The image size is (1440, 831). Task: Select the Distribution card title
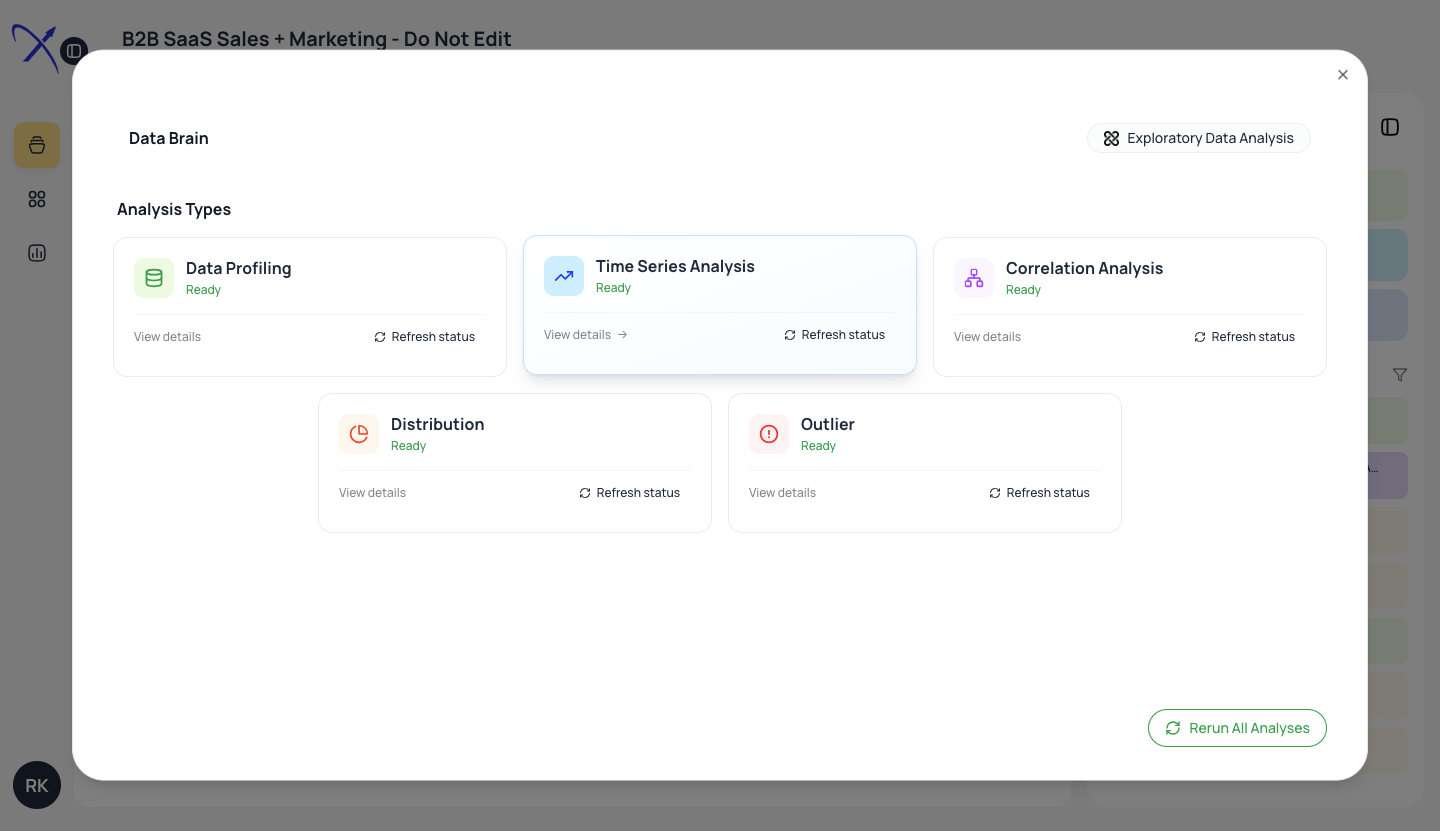pyautogui.click(x=437, y=424)
